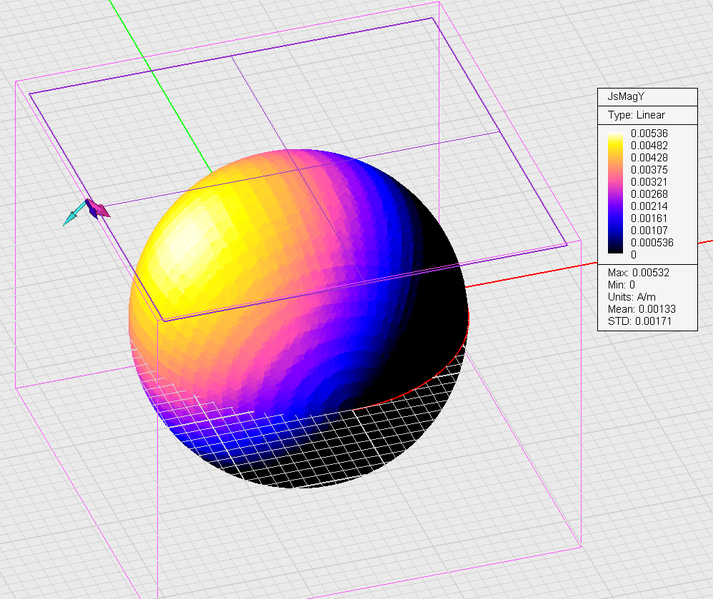Screen dimensions: 713x599
Task: Click the Min: 0 statistic
Action: coord(623,286)
